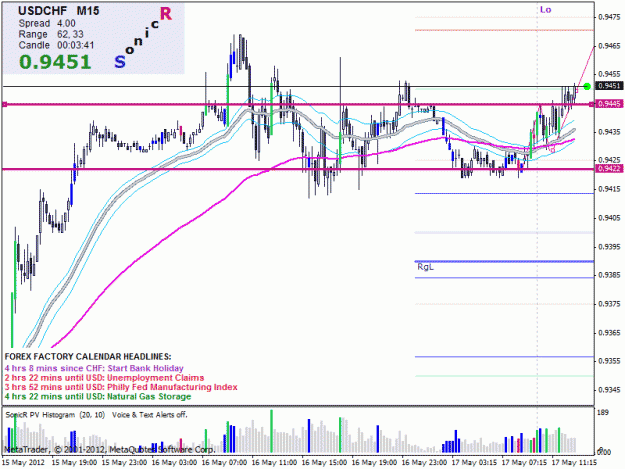Viewport: 625px width, 469px height.
Task: Click the Spread 4.00 readout
Action: pos(47,23)
